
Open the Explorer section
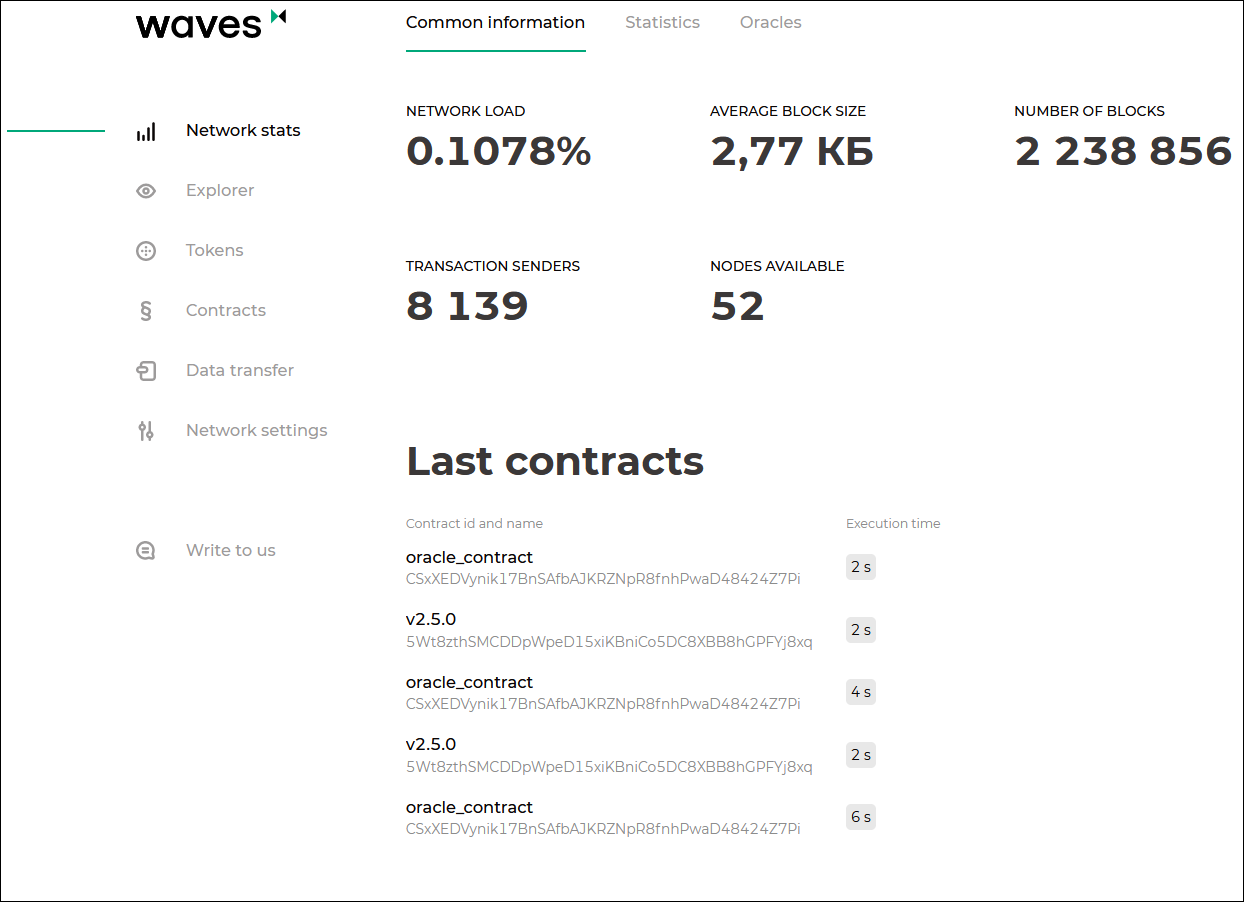[x=219, y=190]
